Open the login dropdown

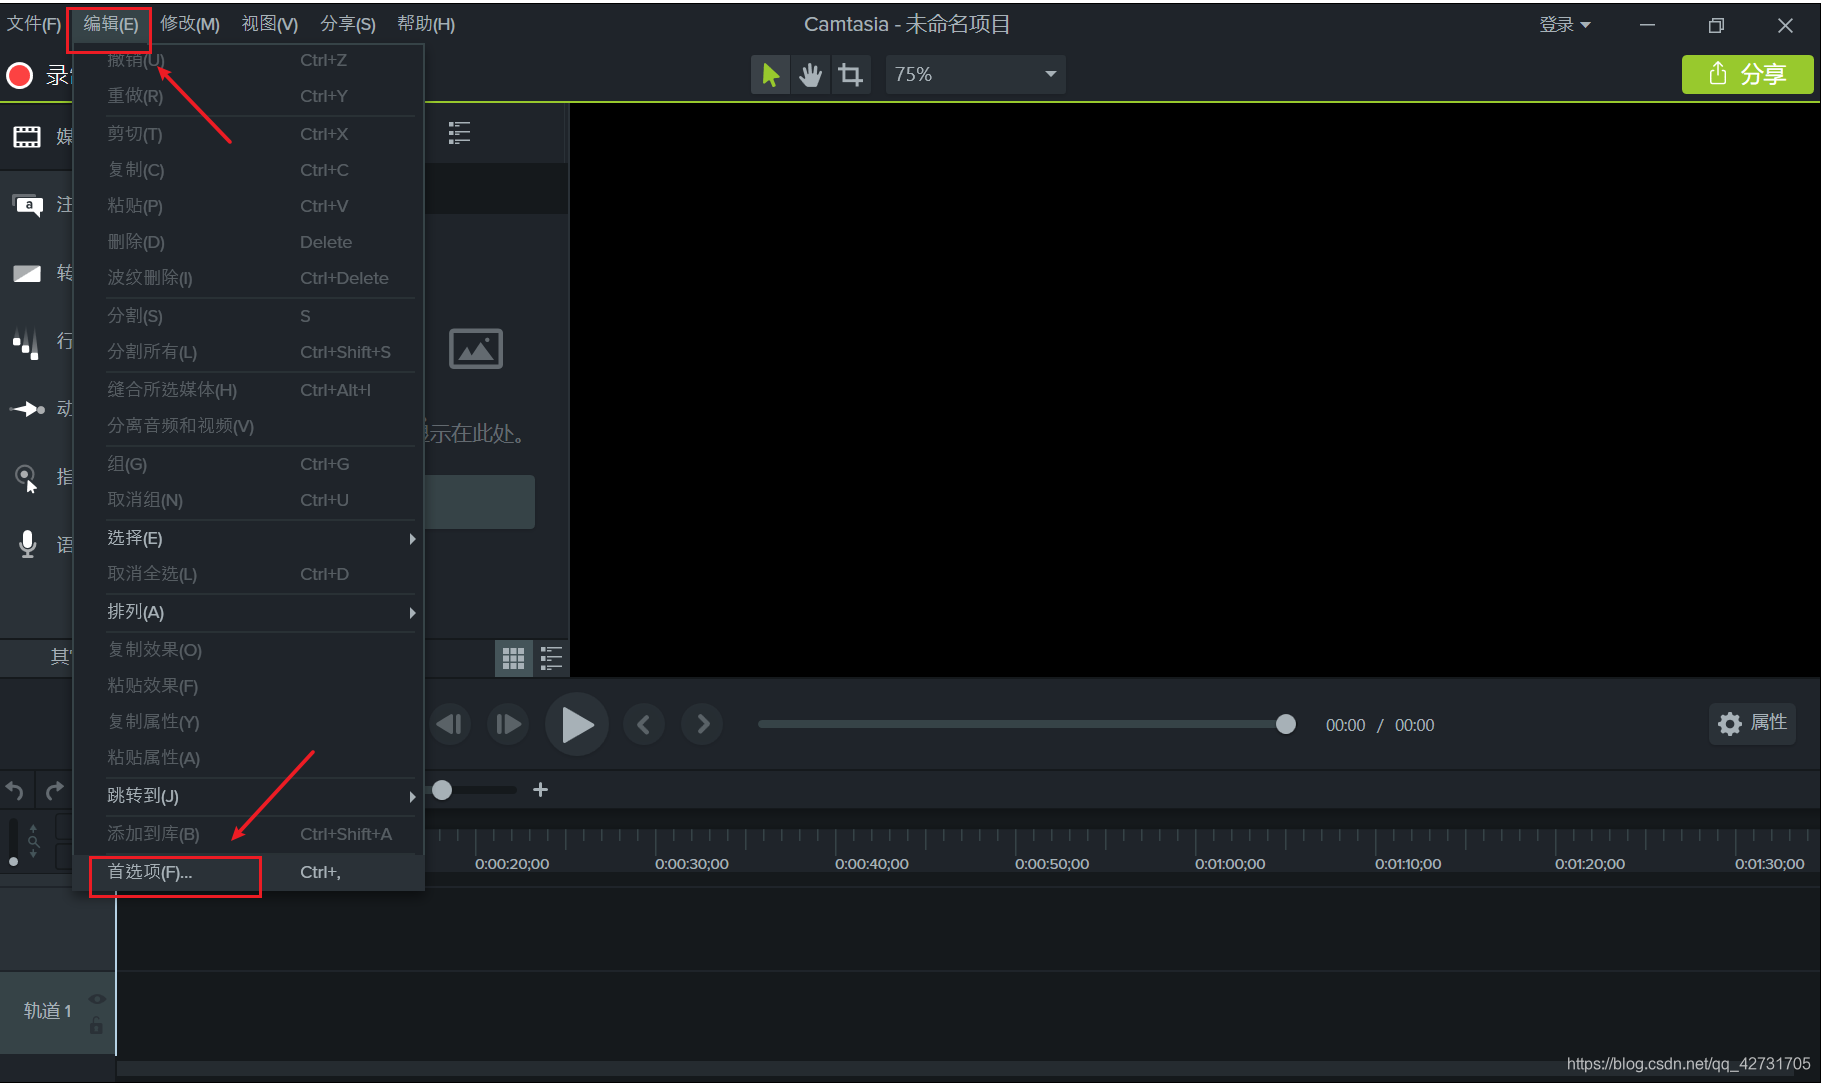coord(1565,25)
